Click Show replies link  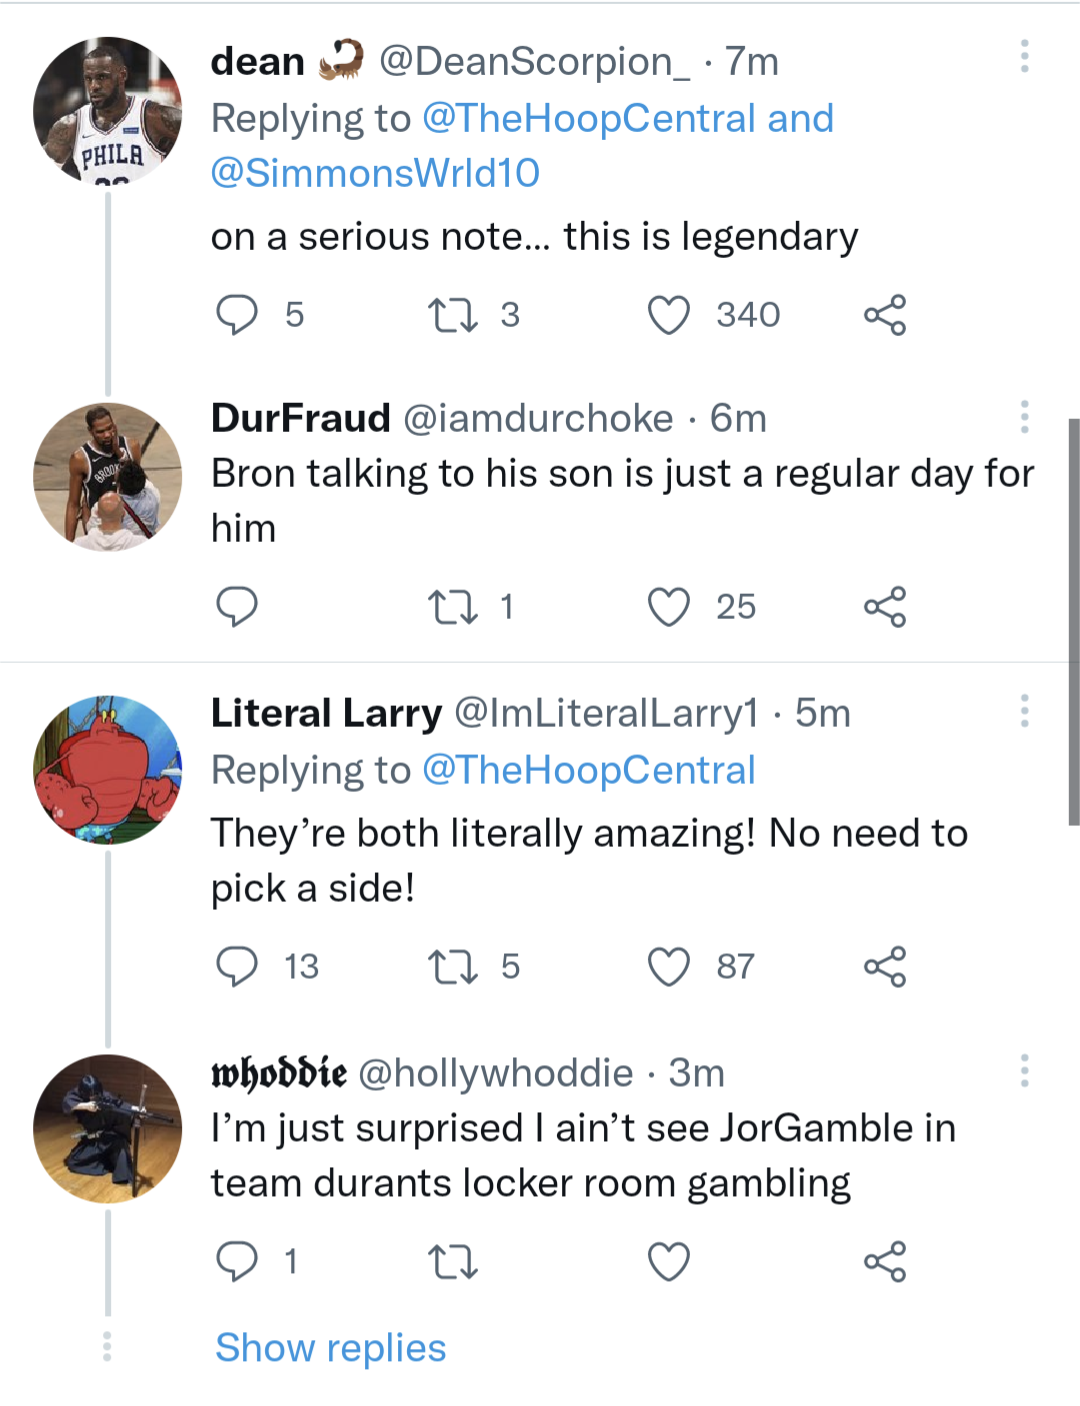(330, 1348)
